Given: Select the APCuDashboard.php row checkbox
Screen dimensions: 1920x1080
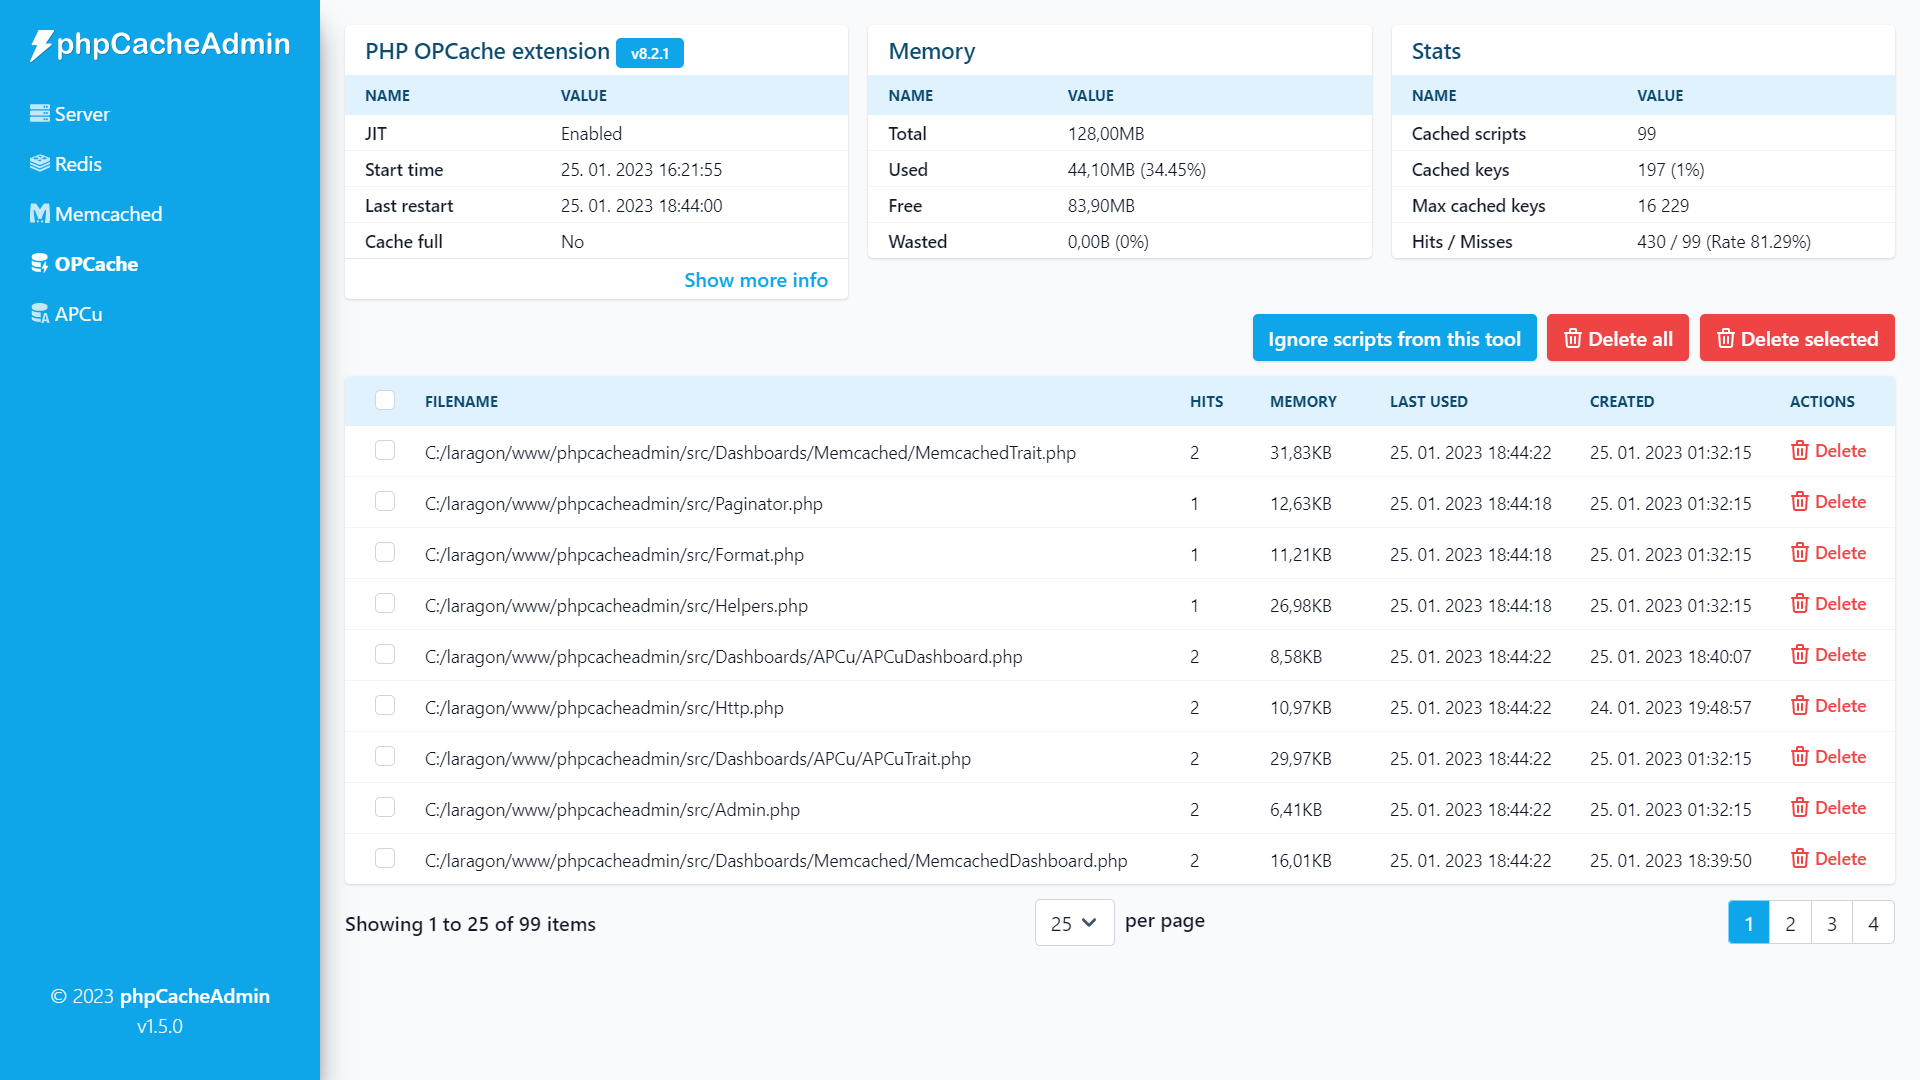Looking at the screenshot, I should coord(385,655).
